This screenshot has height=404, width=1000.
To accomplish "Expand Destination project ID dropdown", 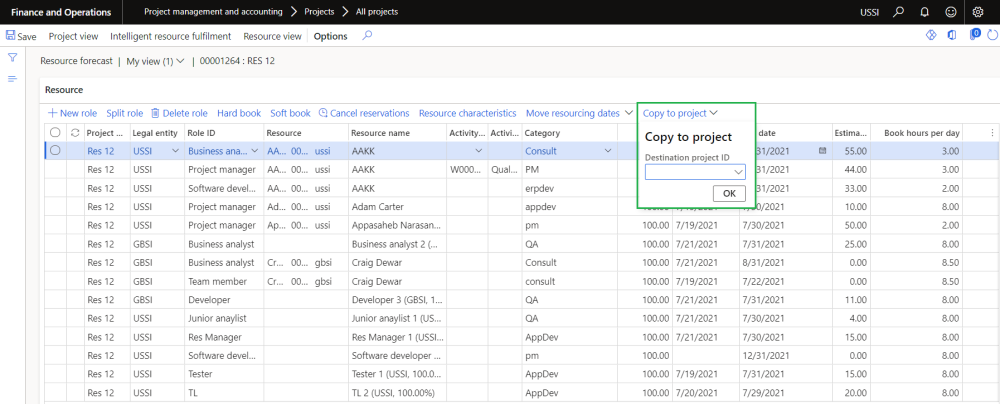I will pyautogui.click(x=738, y=172).
